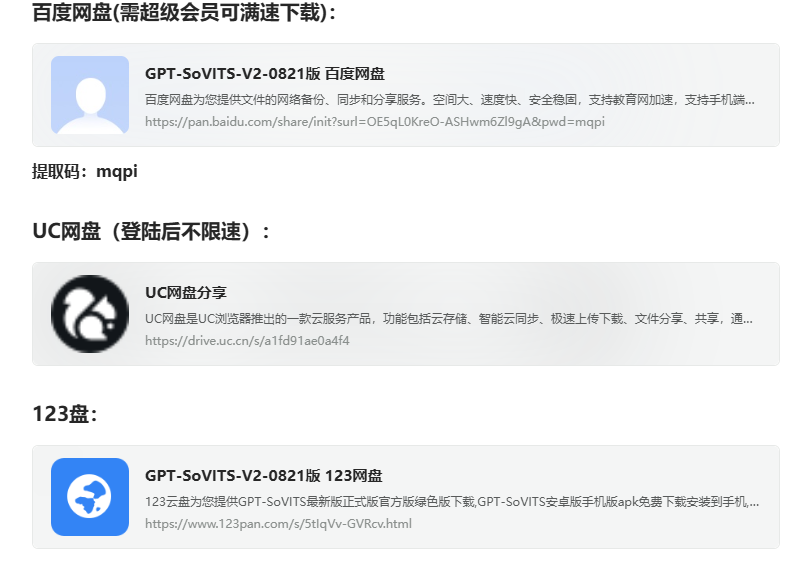Open the drive.uc.cn share URL
The image size is (796, 564).
point(247,341)
